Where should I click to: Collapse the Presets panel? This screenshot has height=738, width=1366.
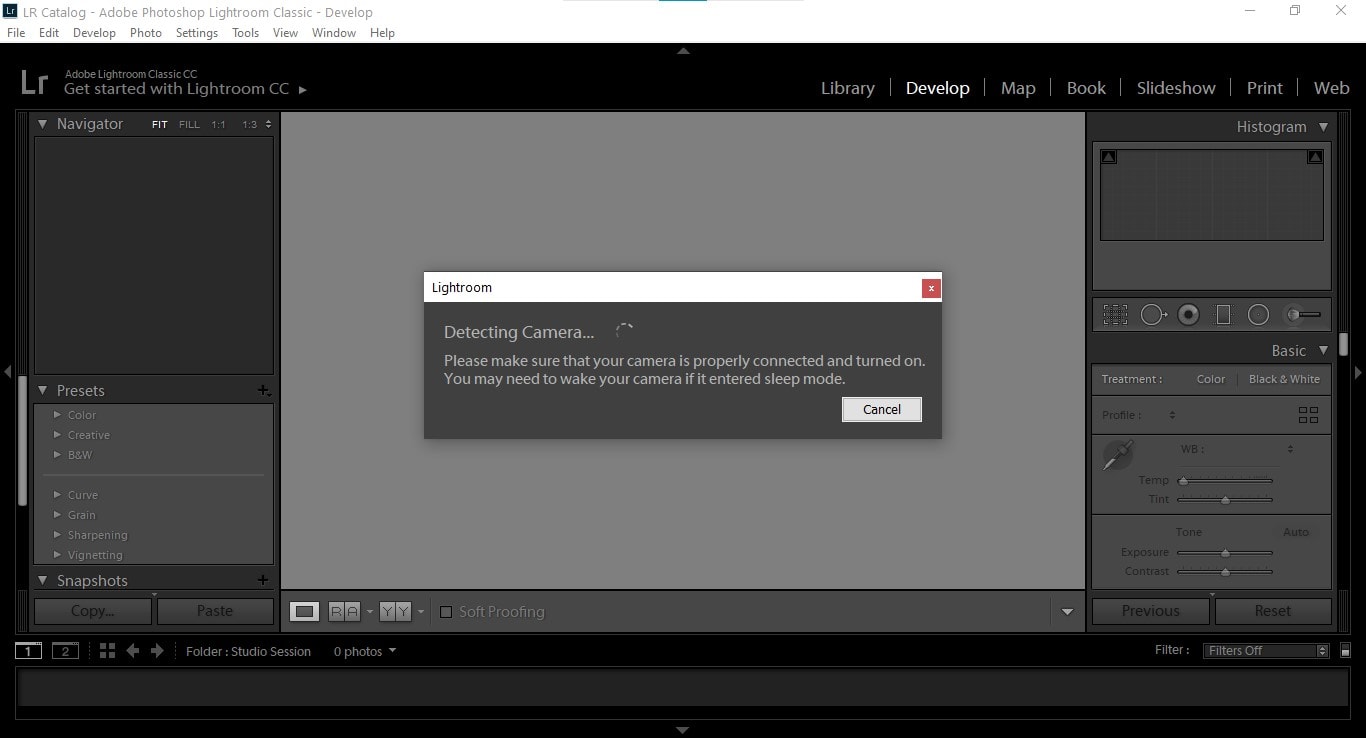42,391
